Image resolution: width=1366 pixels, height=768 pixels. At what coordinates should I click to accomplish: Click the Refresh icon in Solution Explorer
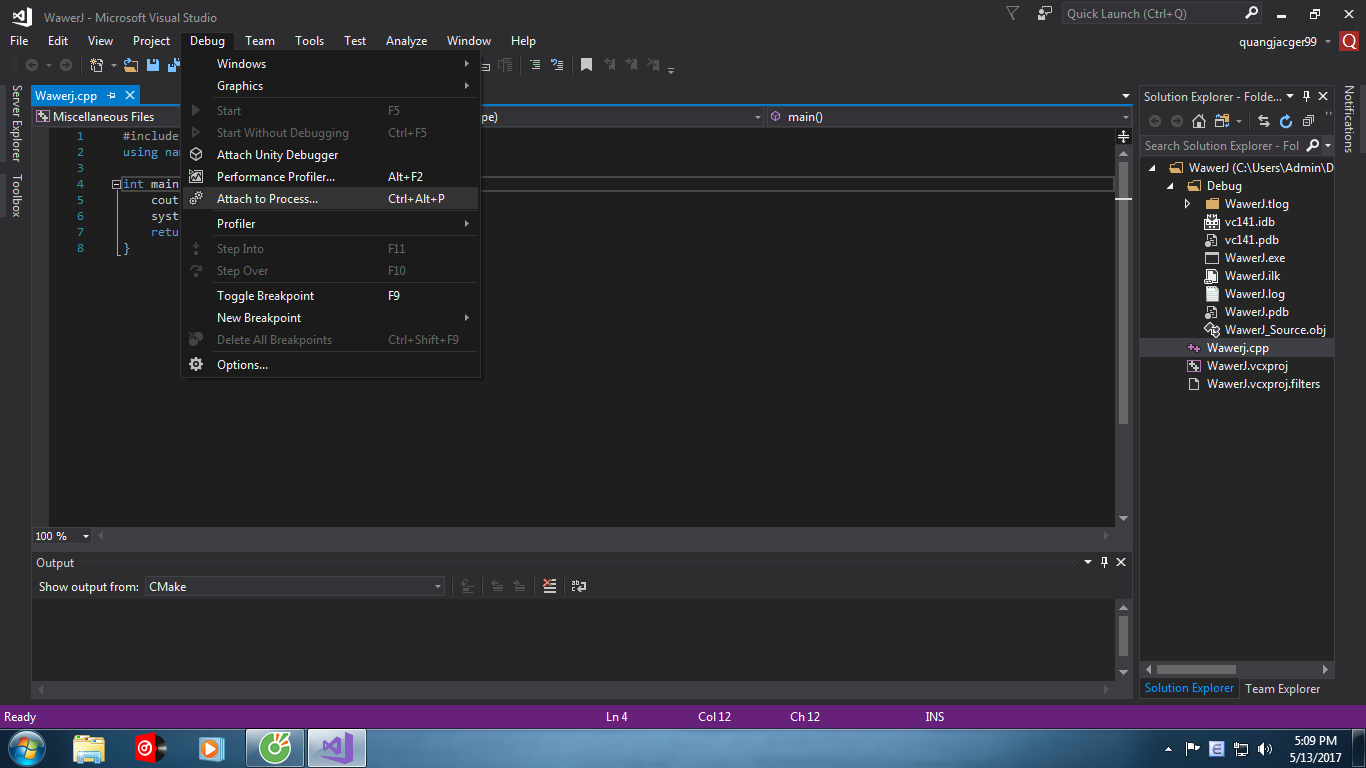tap(1286, 121)
